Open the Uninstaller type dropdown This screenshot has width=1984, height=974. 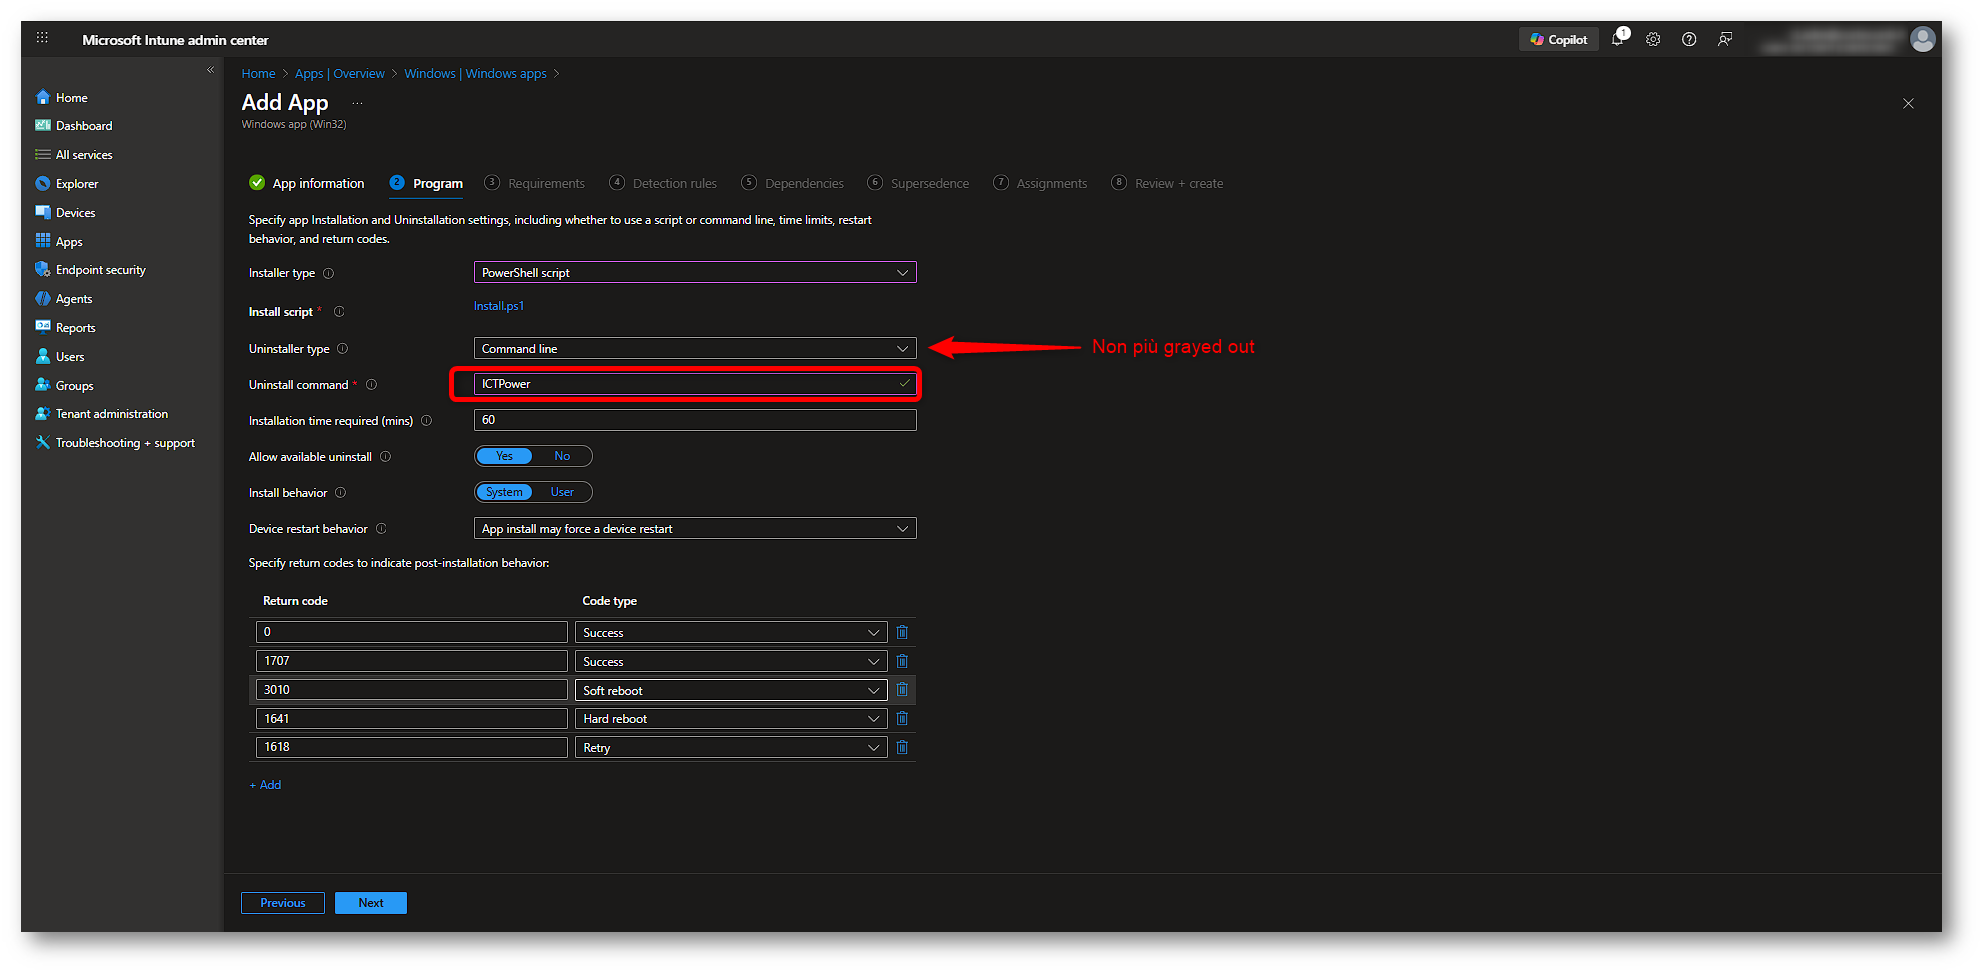point(694,349)
